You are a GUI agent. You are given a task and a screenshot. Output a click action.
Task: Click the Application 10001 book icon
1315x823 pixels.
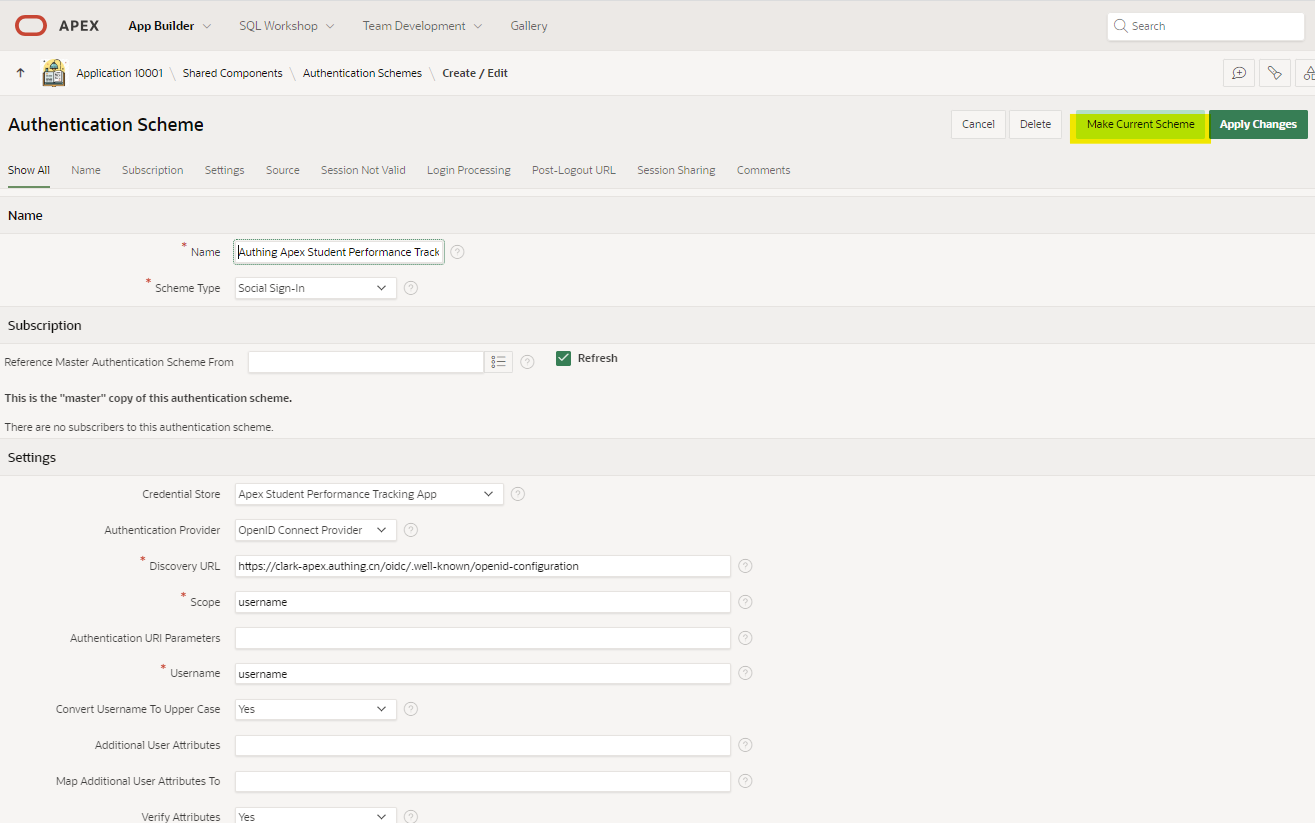[54, 73]
